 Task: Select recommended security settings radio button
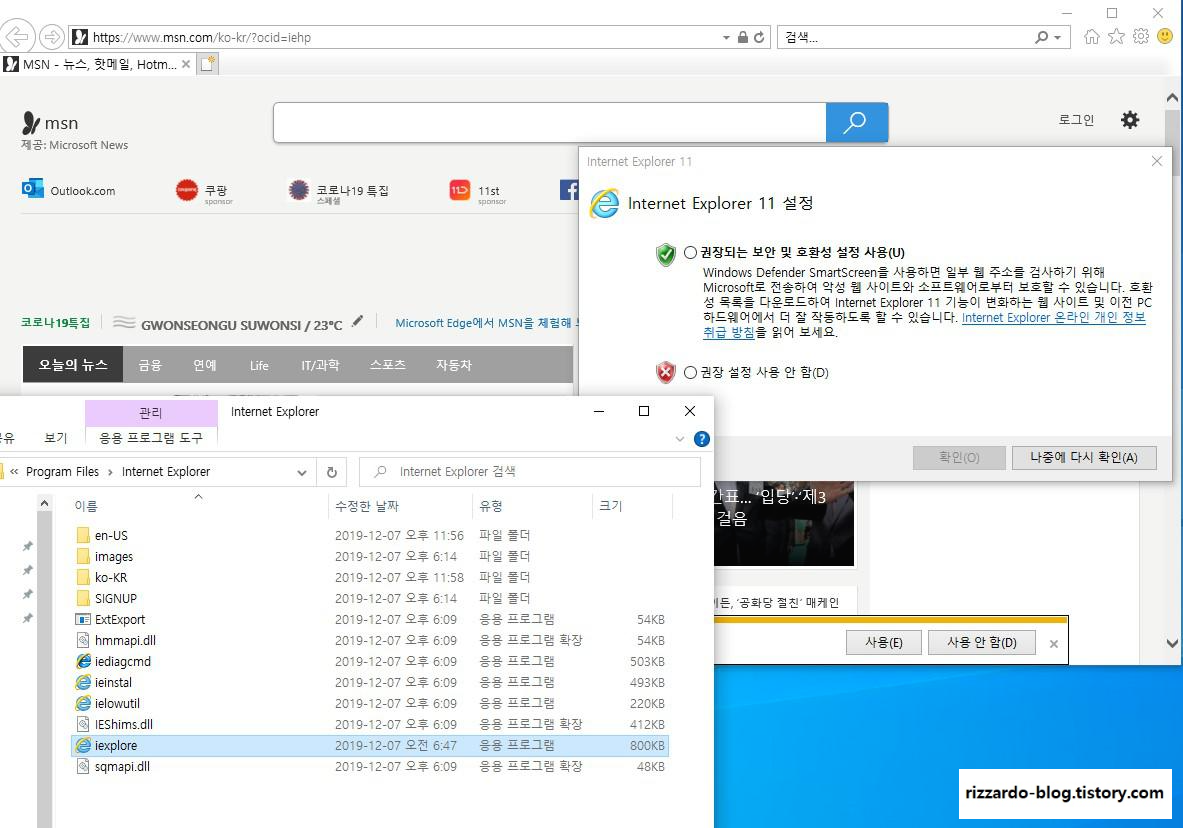690,253
